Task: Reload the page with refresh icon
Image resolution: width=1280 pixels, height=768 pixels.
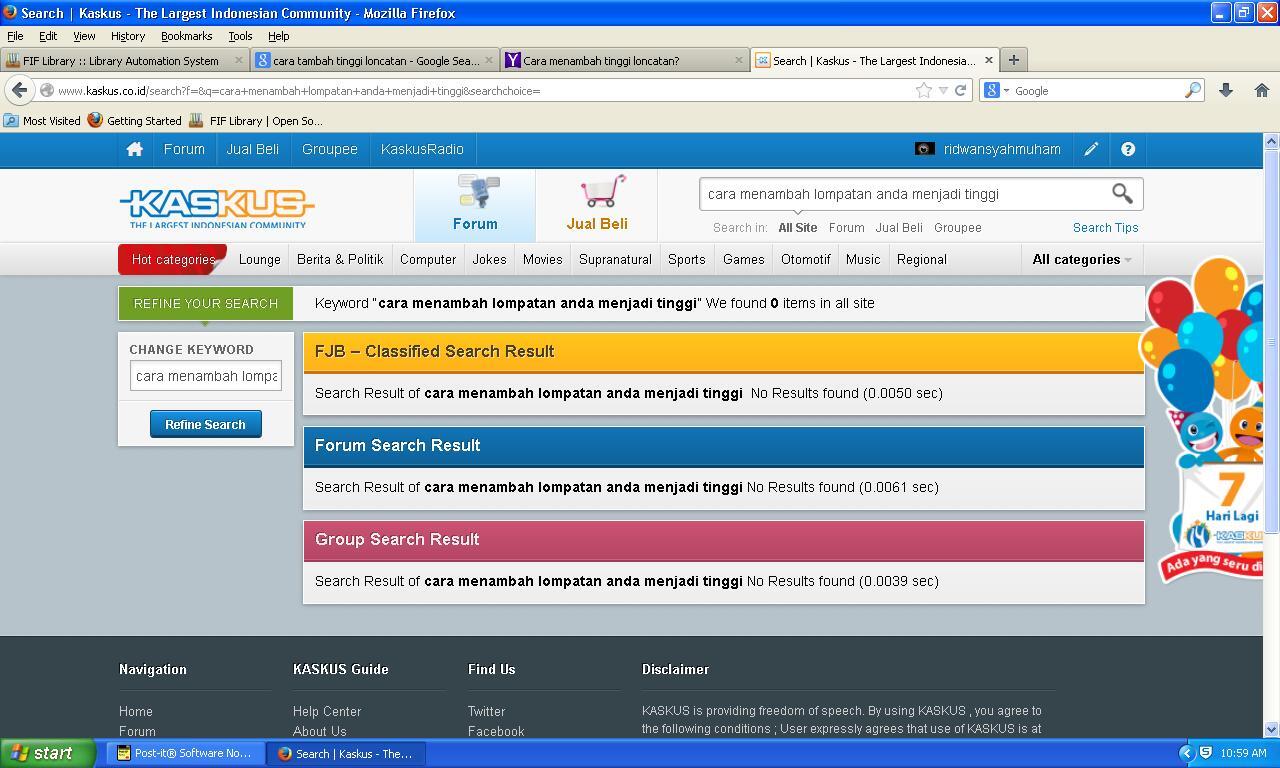Action: (960, 90)
